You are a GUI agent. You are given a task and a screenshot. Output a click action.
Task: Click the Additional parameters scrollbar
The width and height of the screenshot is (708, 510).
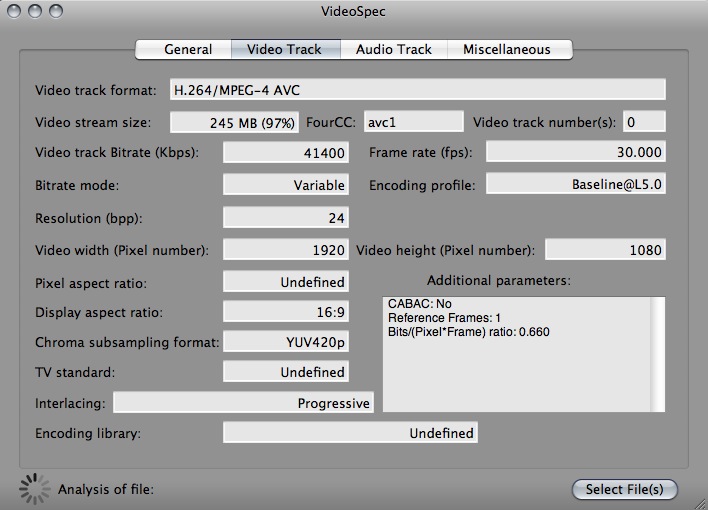[x=657, y=354]
